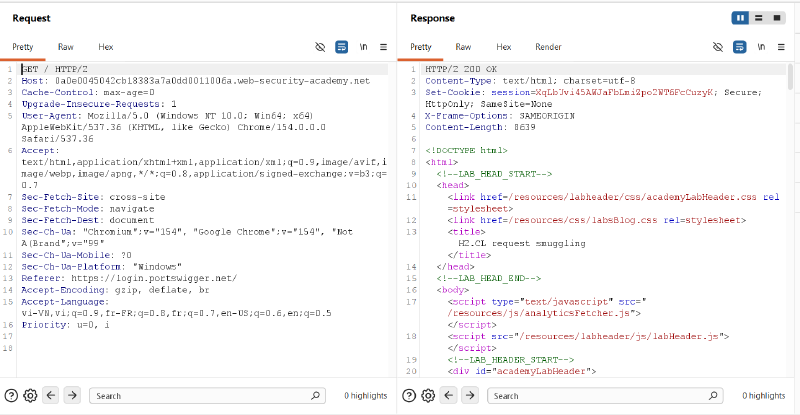Click the Content-Length: 8639 line
This screenshot has width=800, height=415.
tap(480, 127)
